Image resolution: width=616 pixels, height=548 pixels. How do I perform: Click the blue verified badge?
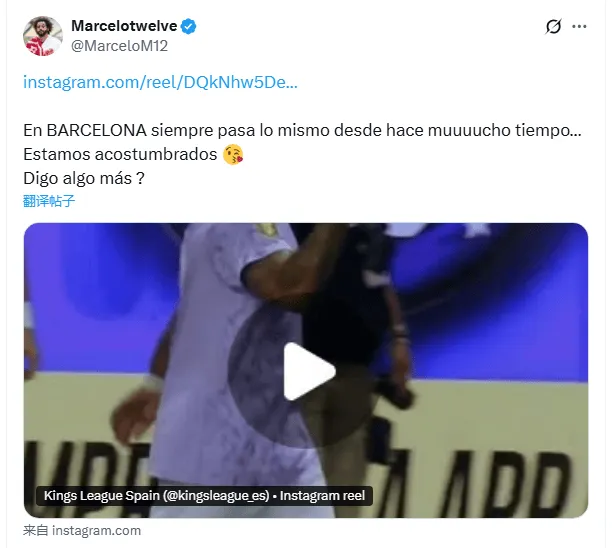click(189, 26)
